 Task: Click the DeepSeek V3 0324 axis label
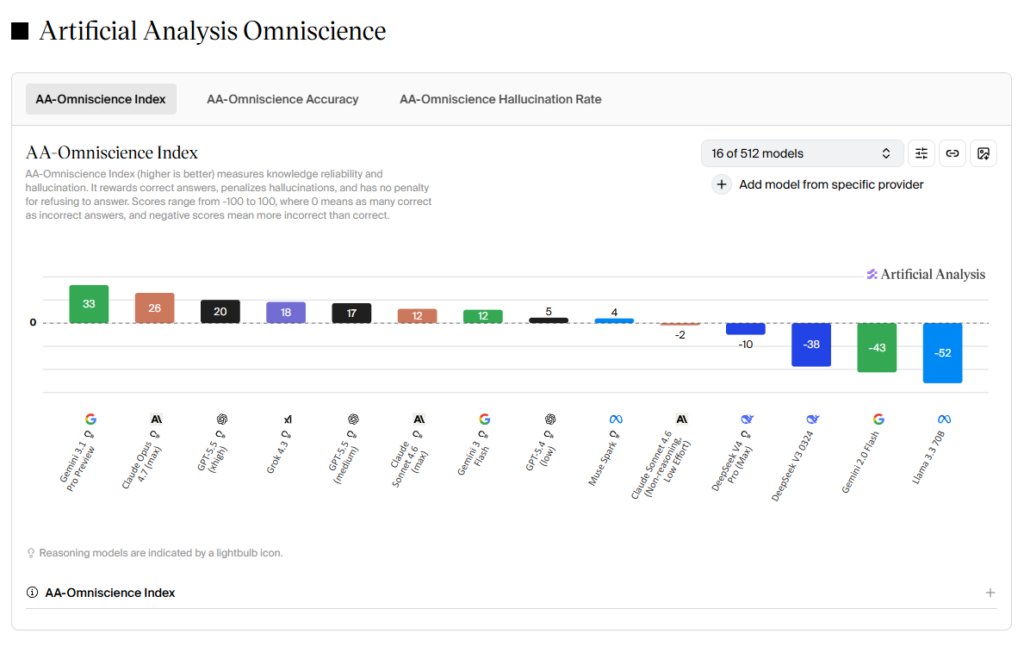coord(793,466)
